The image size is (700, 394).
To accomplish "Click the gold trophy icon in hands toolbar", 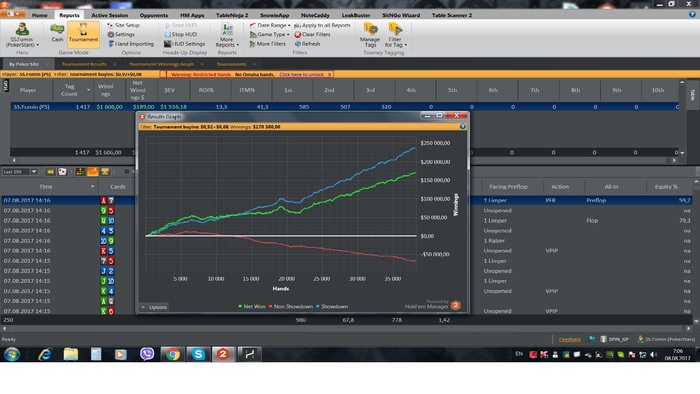I will [105, 171].
